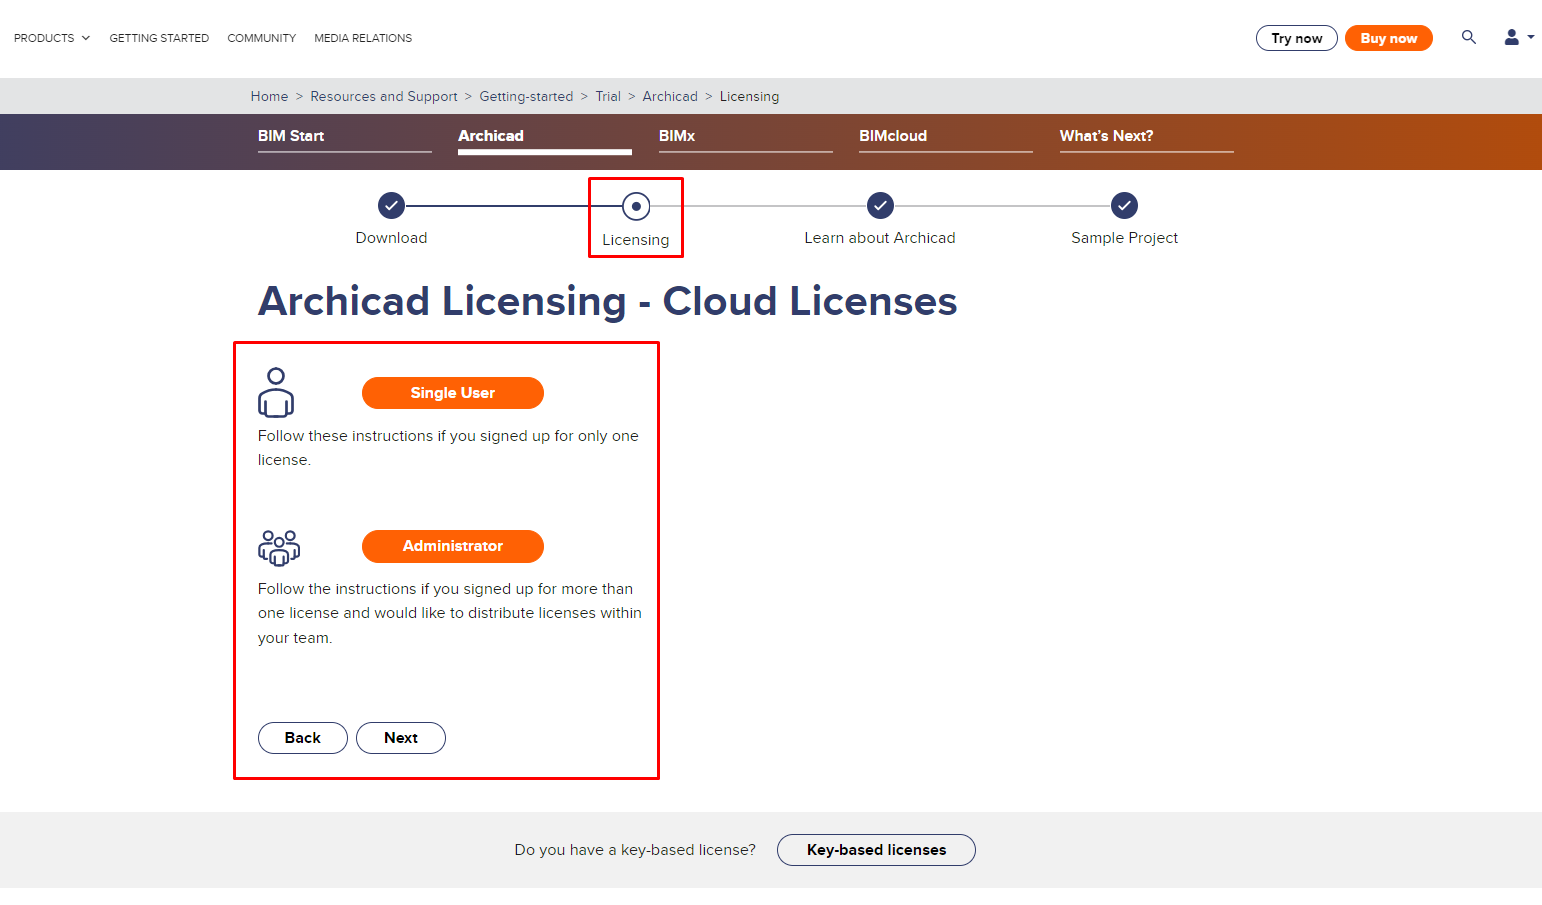Click the multi-user group icon
The width and height of the screenshot is (1542, 905).
click(x=279, y=547)
